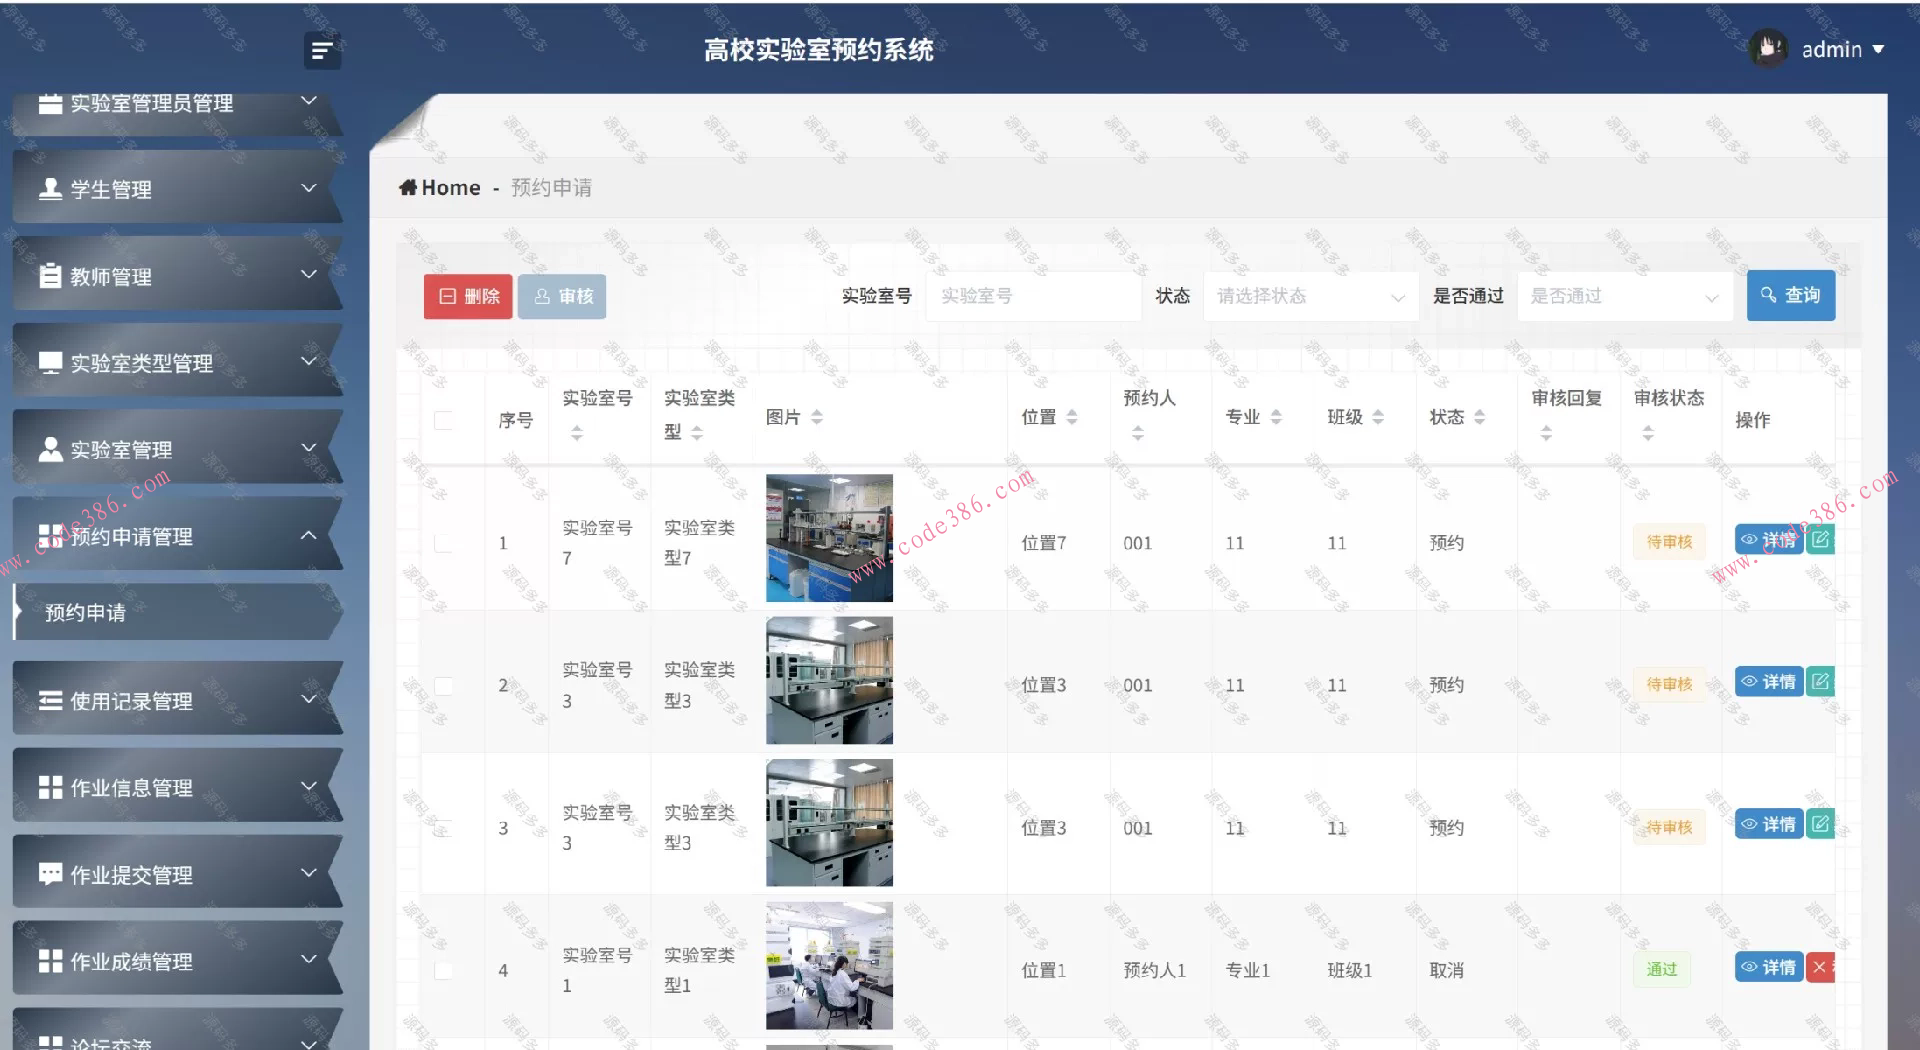Viewport: 1920px width, 1050px height.
Task: Select 预约申请 from the sidebar submenu
Action: coord(84,612)
